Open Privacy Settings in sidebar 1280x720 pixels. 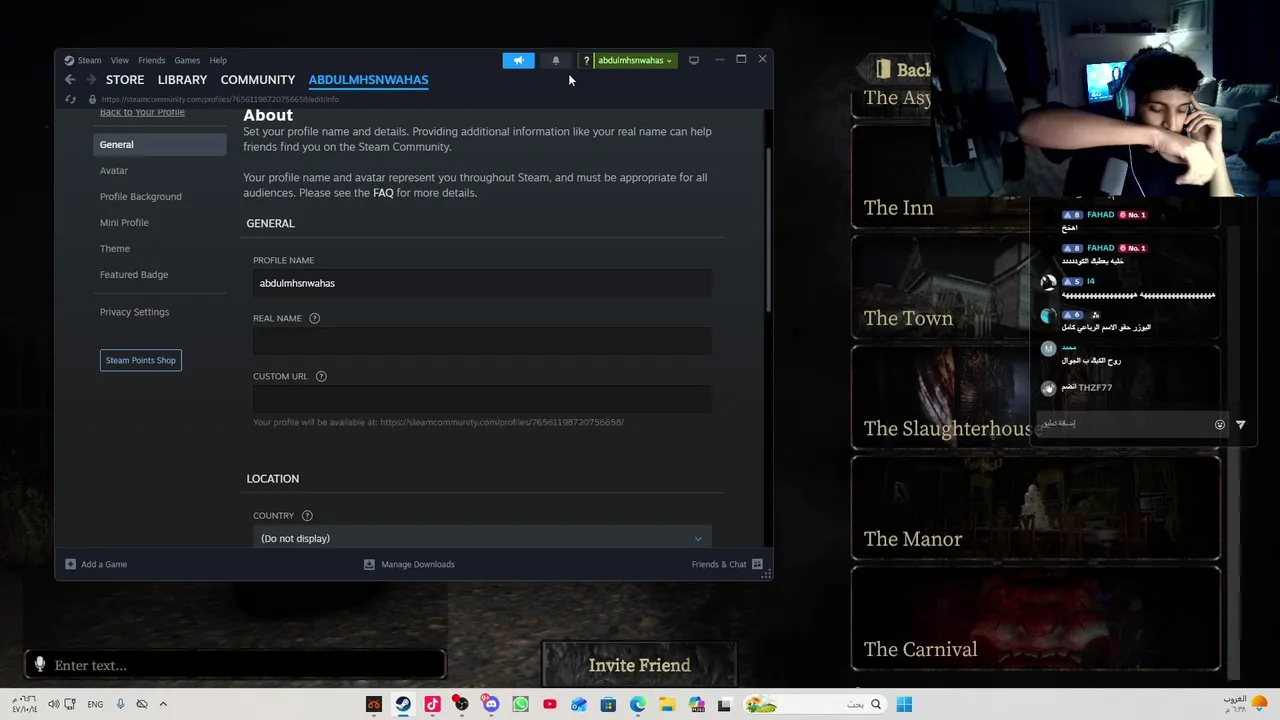tap(134, 312)
